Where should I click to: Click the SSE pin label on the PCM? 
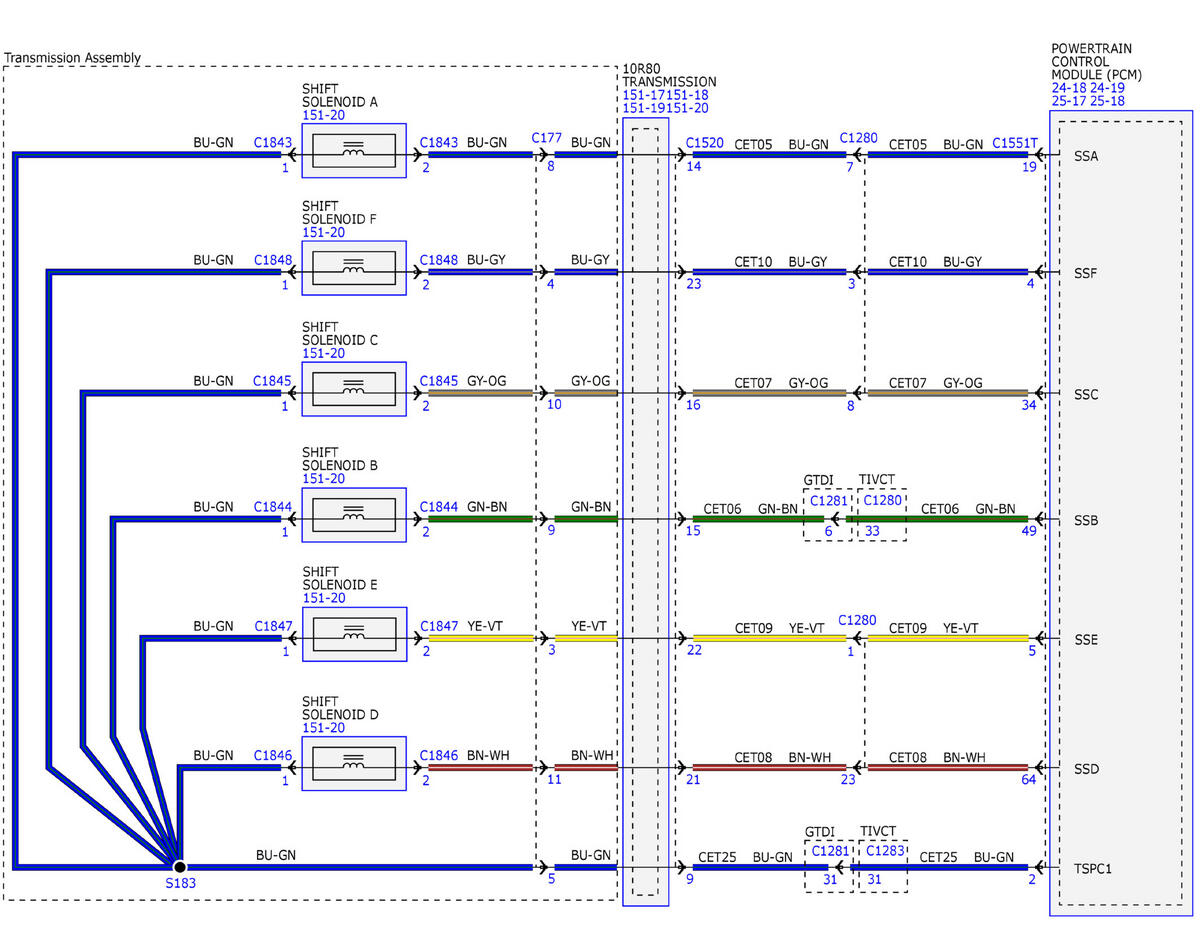1086,640
